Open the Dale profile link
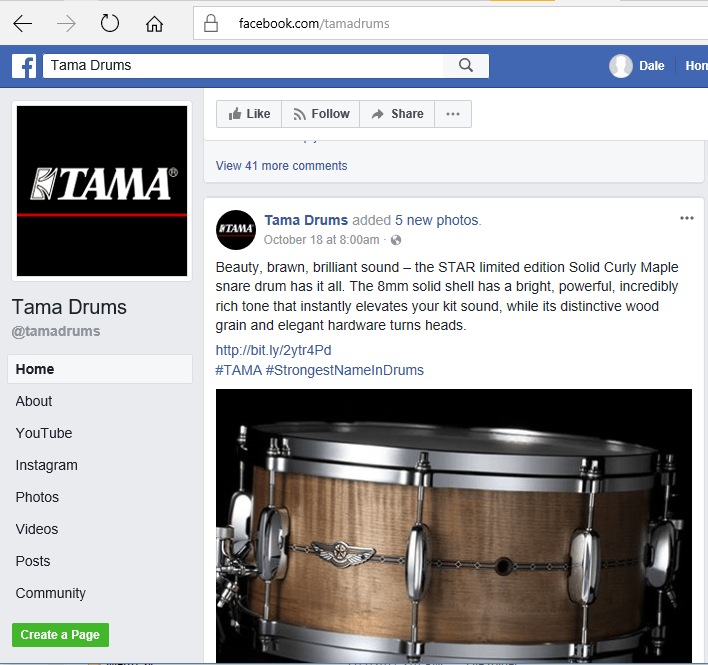 point(652,66)
